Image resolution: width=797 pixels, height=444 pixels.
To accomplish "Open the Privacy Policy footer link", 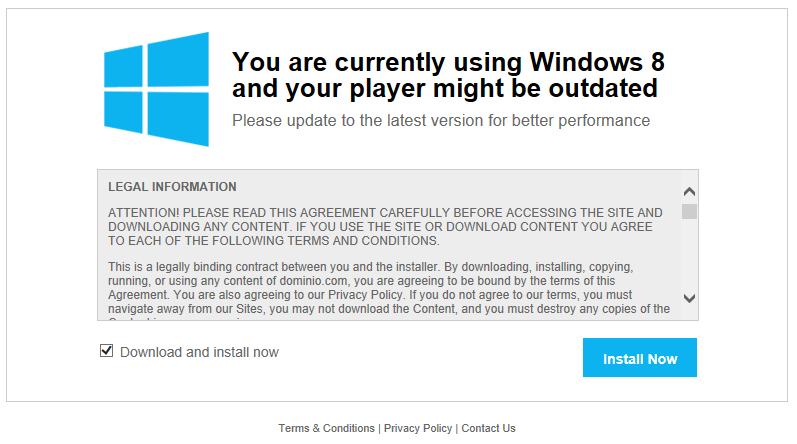I will 418,428.
